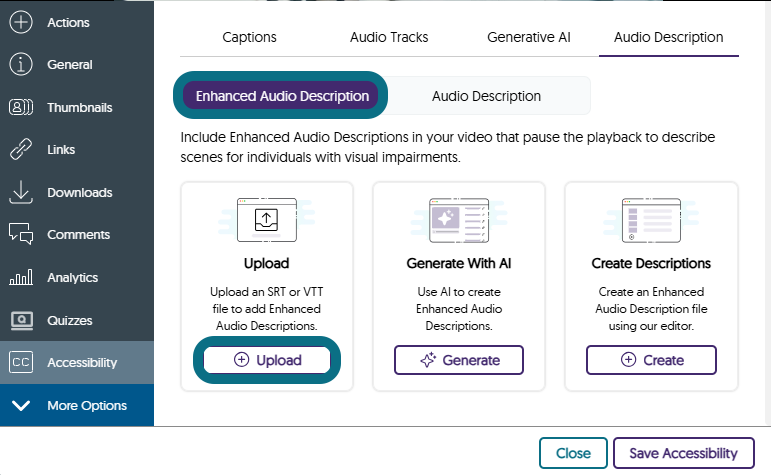Viewport: 771px width, 475px height.
Task: Click the 'Generate With AI' heading
Action: pos(459,264)
